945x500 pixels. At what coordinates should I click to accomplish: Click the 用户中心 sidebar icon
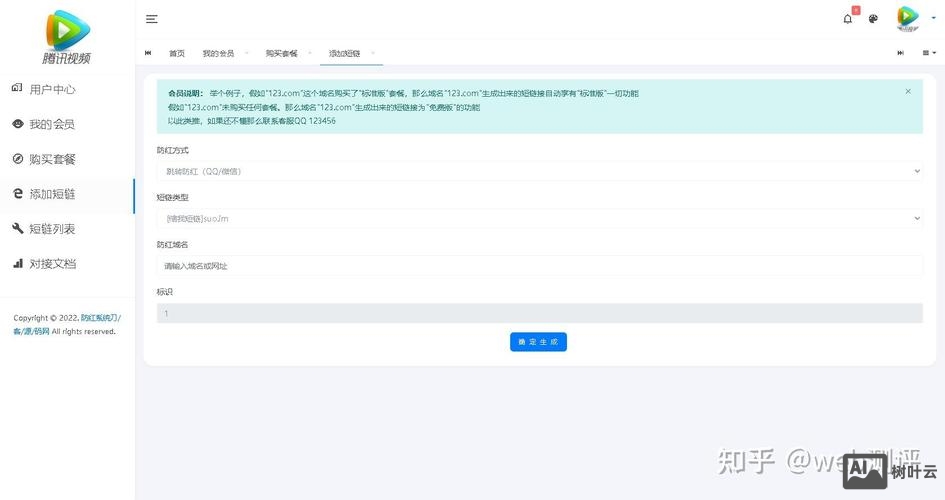17,88
